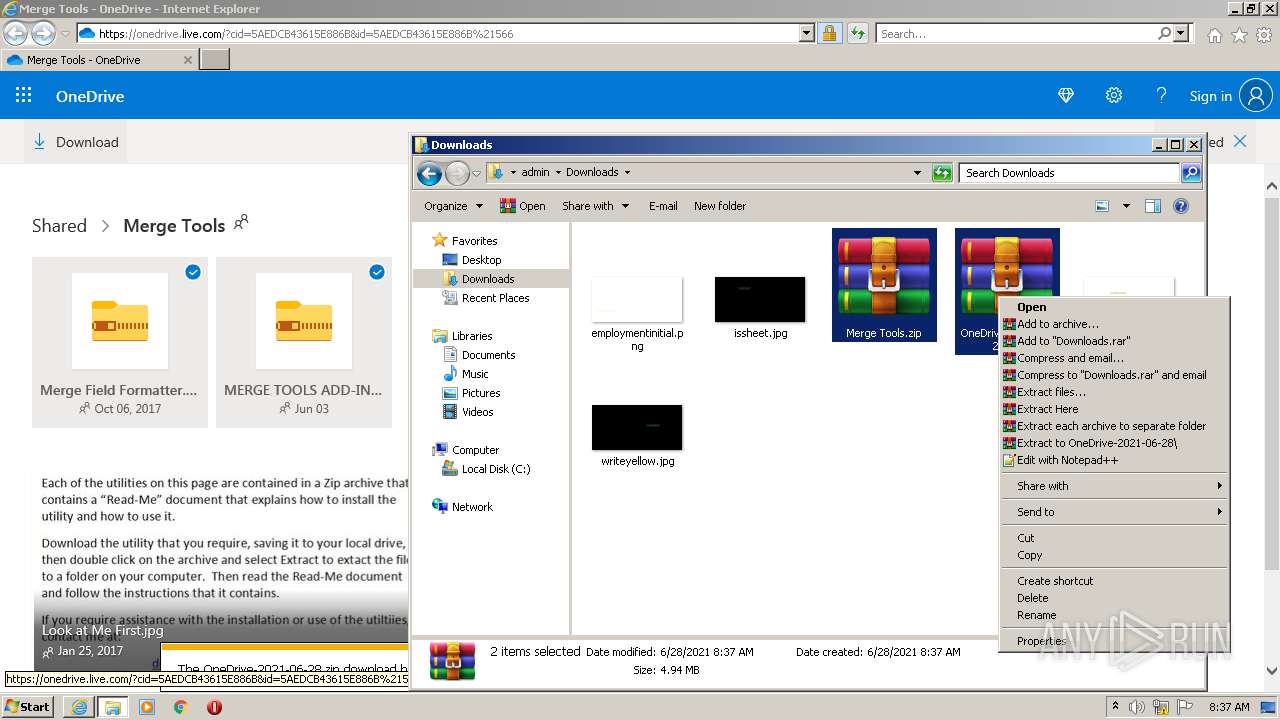
Task: Click E-mail in Explorer toolbar
Action: 663,206
